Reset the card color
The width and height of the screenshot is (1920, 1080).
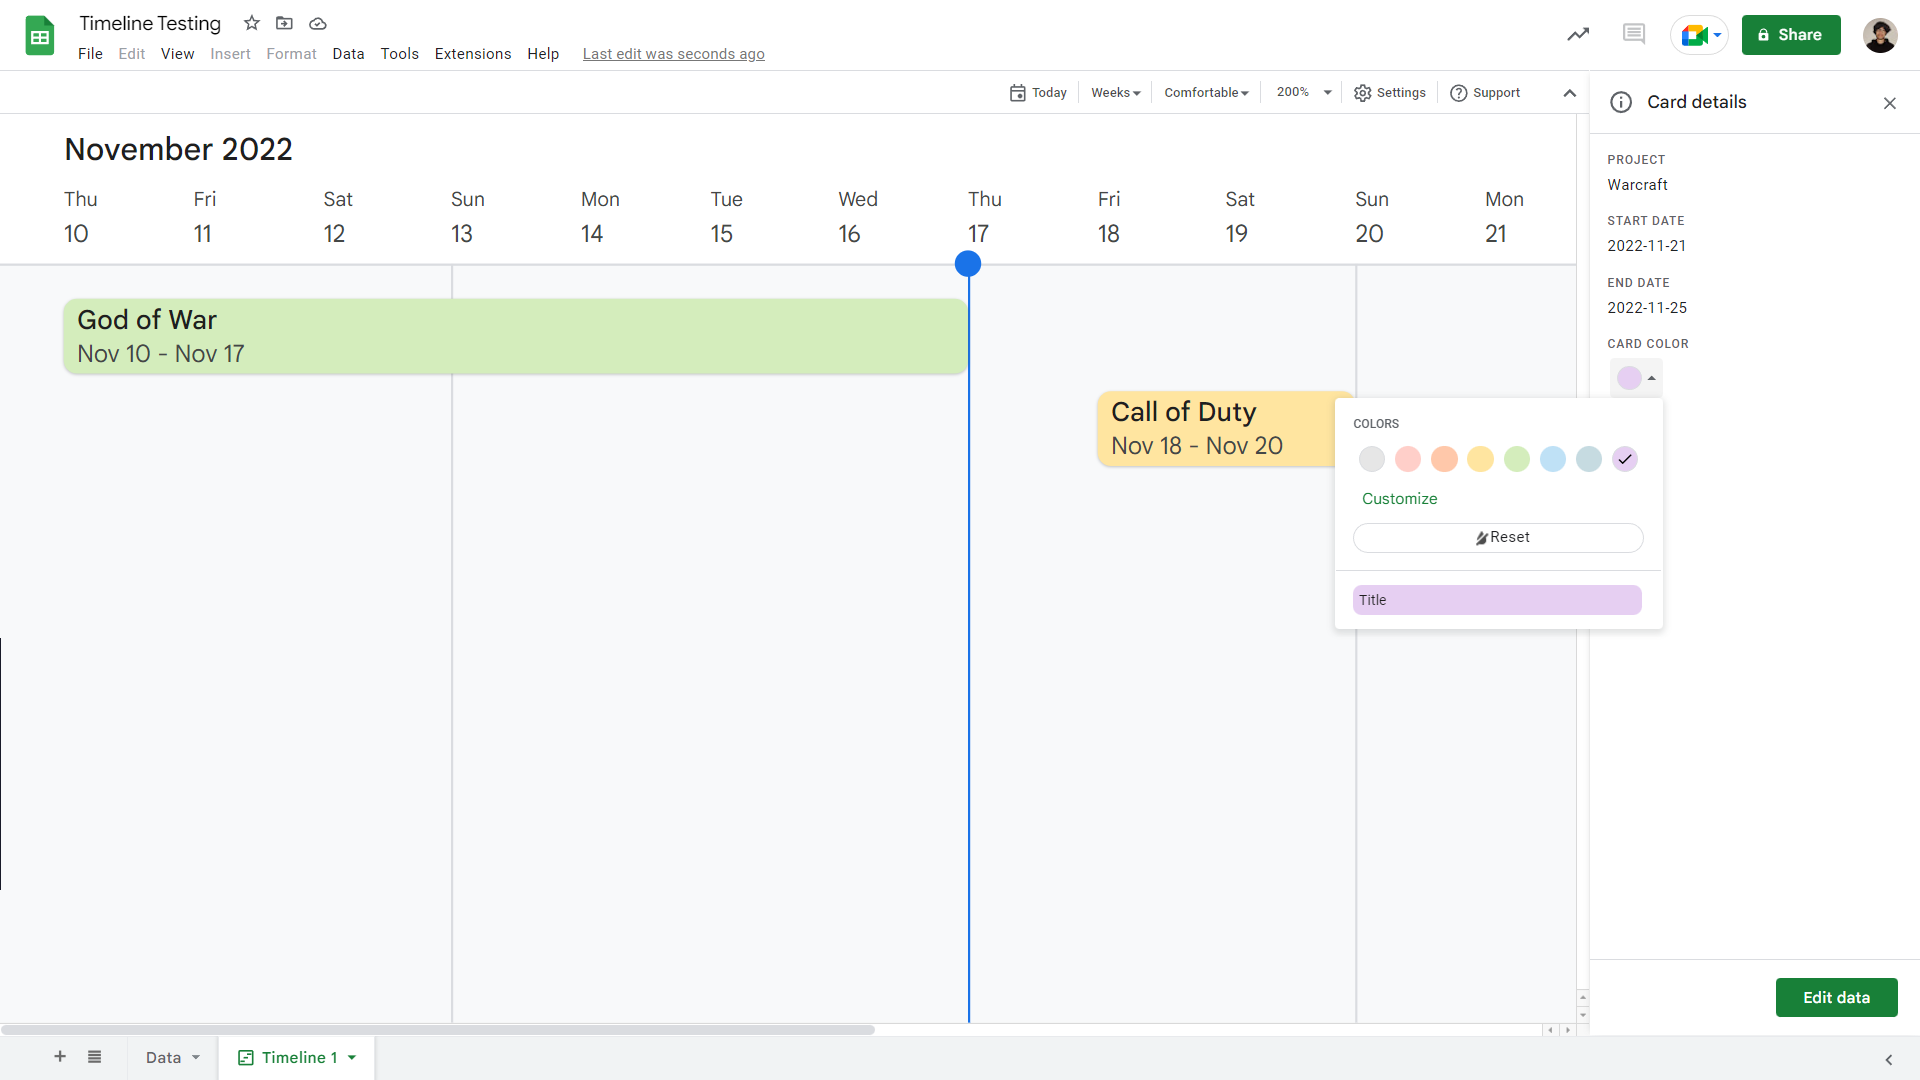point(1497,537)
